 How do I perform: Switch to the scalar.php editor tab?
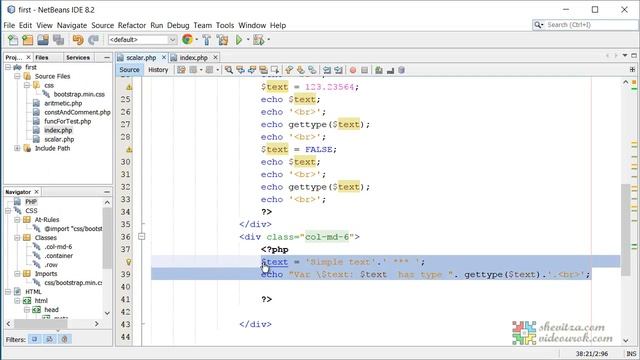pyautogui.click(x=141, y=58)
